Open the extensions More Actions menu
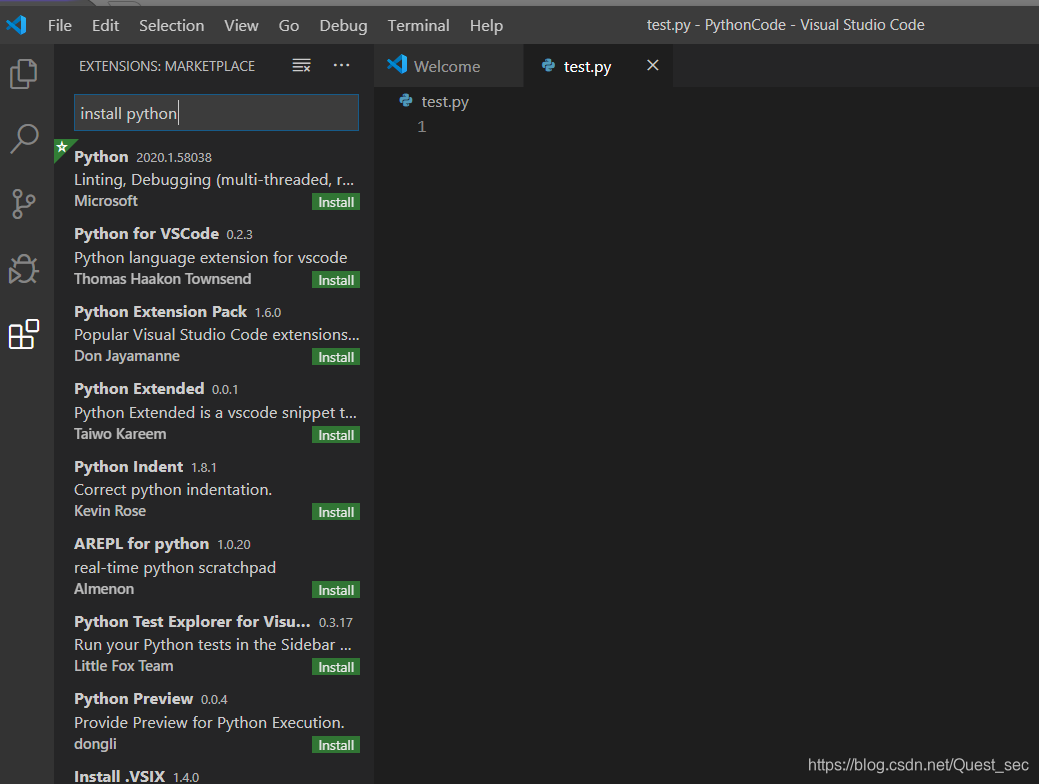Viewport: 1039px width, 784px height. click(x=341, y=65)
